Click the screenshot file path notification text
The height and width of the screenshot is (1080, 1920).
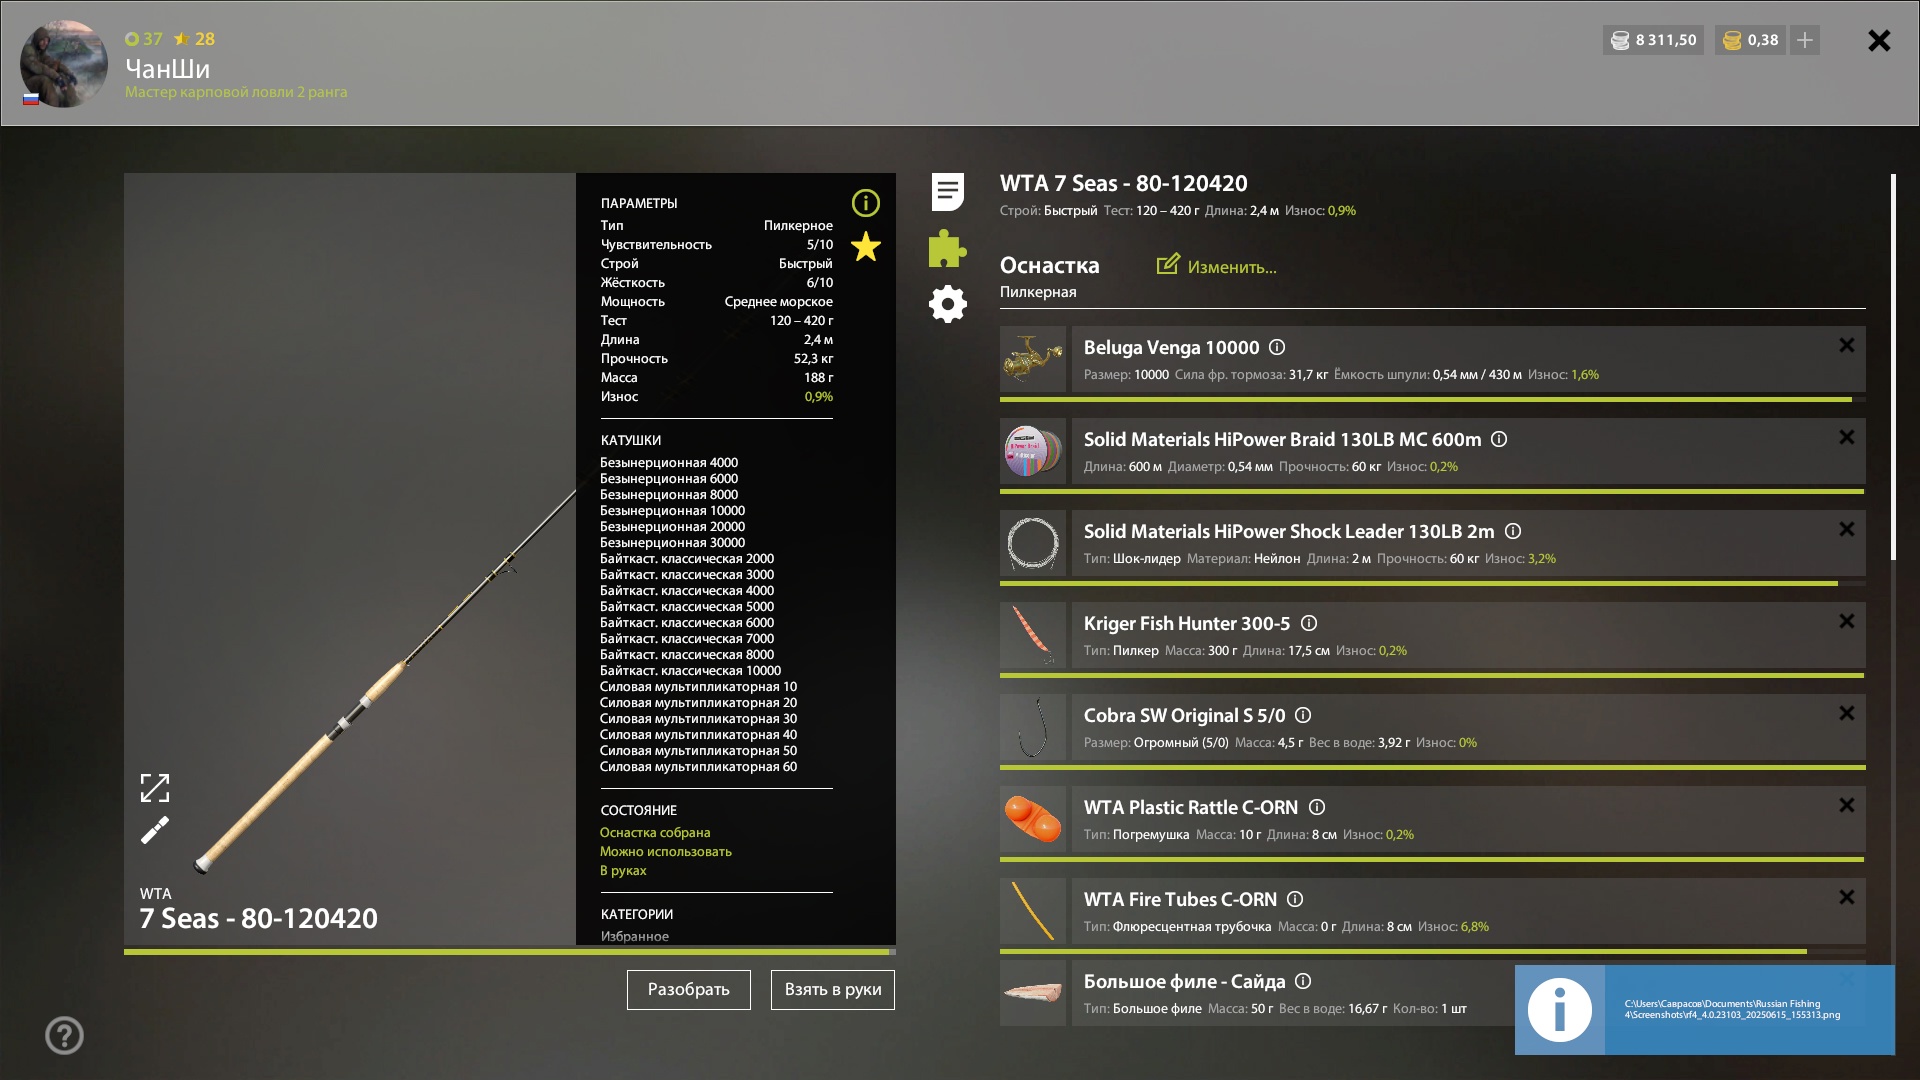pos(1732,1009)
